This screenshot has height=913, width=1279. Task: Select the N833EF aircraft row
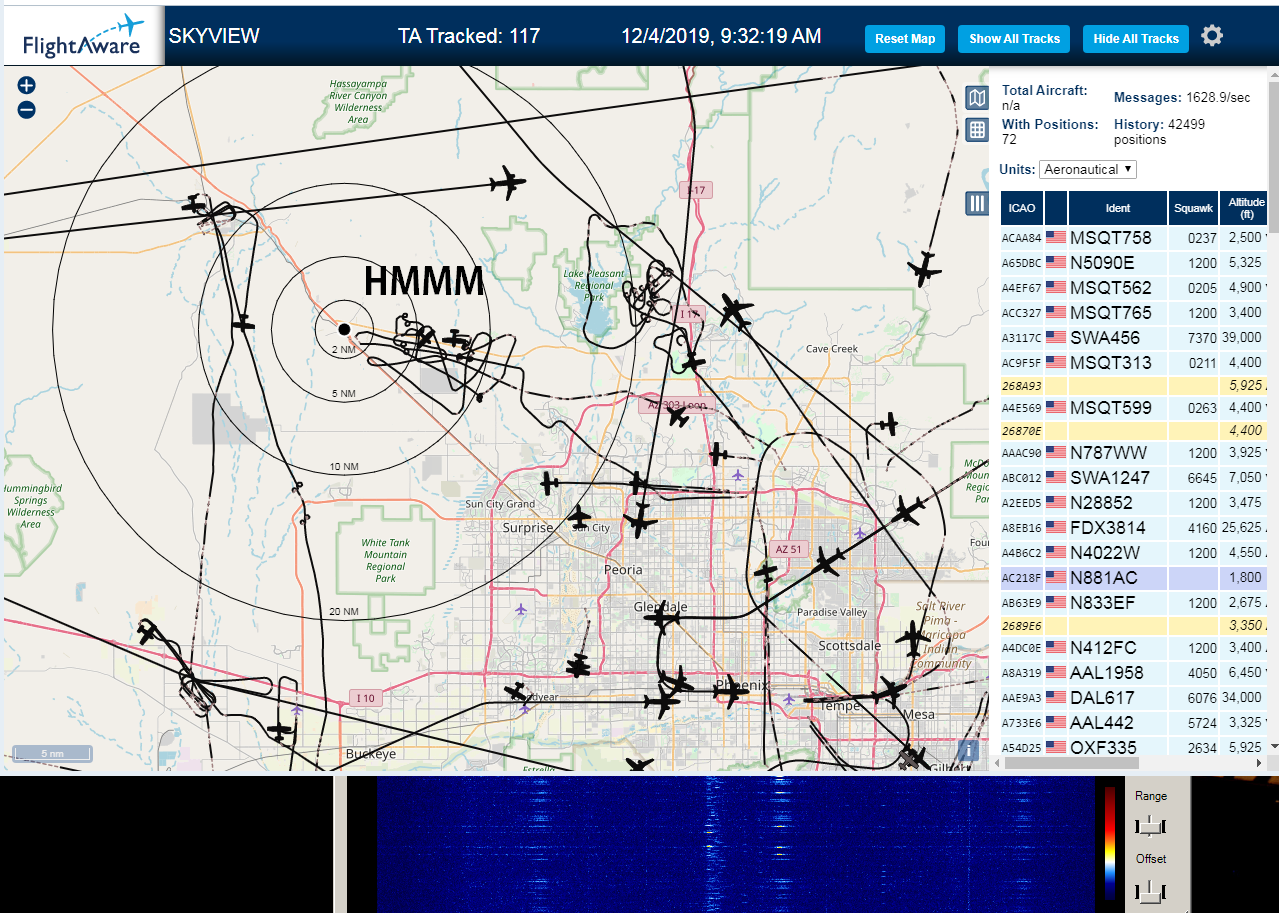(1134, 603)
